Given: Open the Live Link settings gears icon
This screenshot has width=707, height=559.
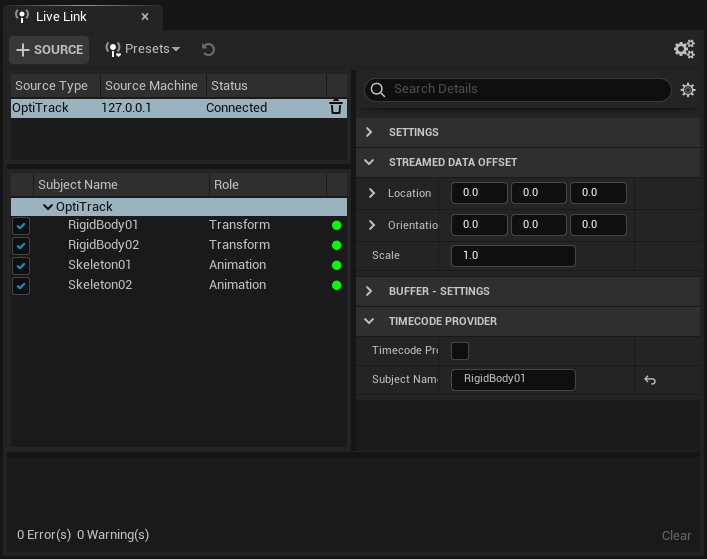Looking at the screenshot, I should tap(684, 49).
